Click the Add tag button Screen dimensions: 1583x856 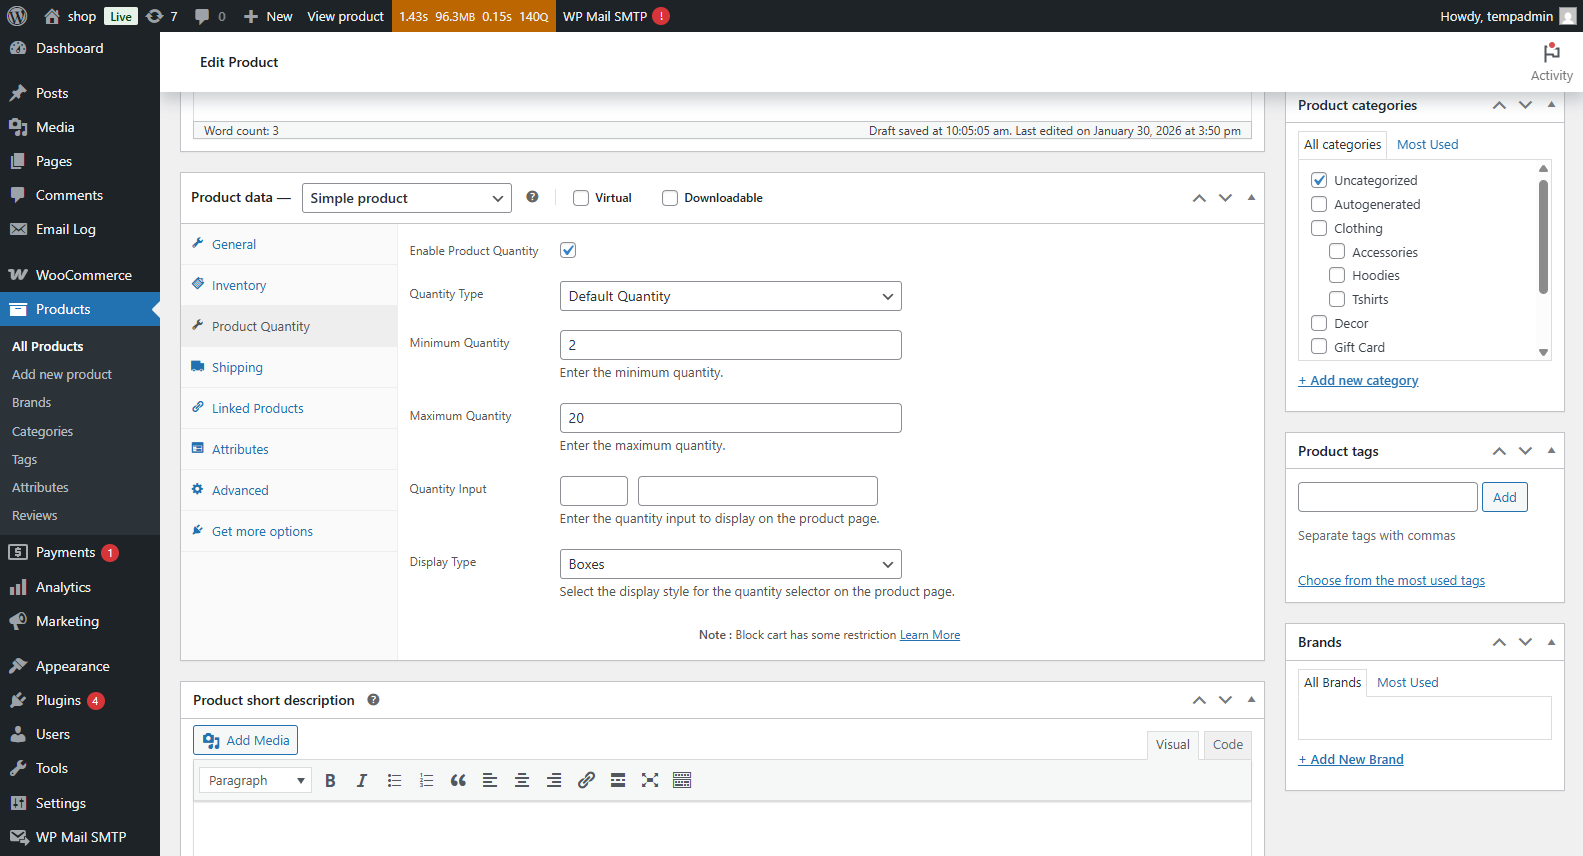coord(1504,497)
